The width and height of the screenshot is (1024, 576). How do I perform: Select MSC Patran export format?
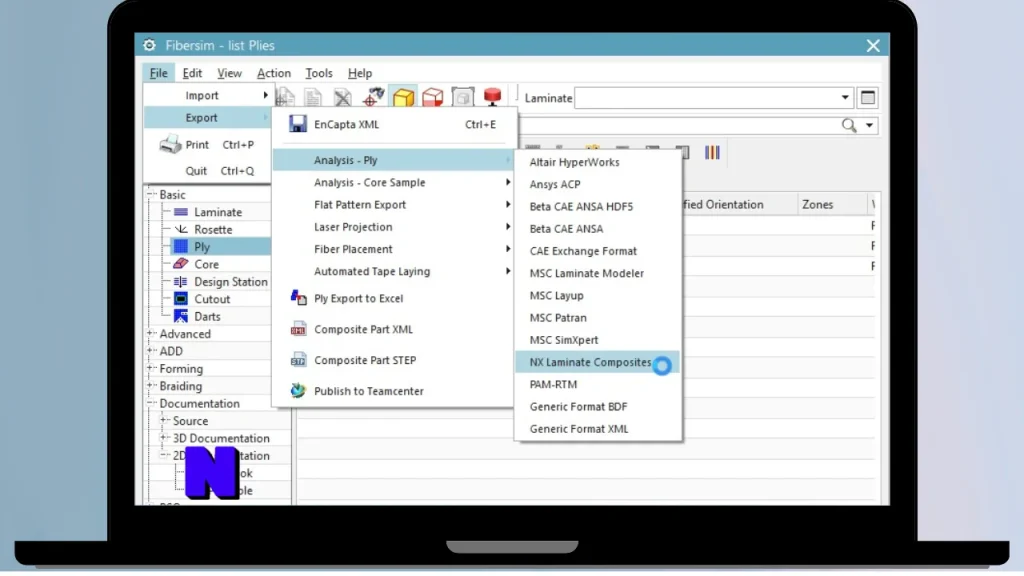point(598,317)
